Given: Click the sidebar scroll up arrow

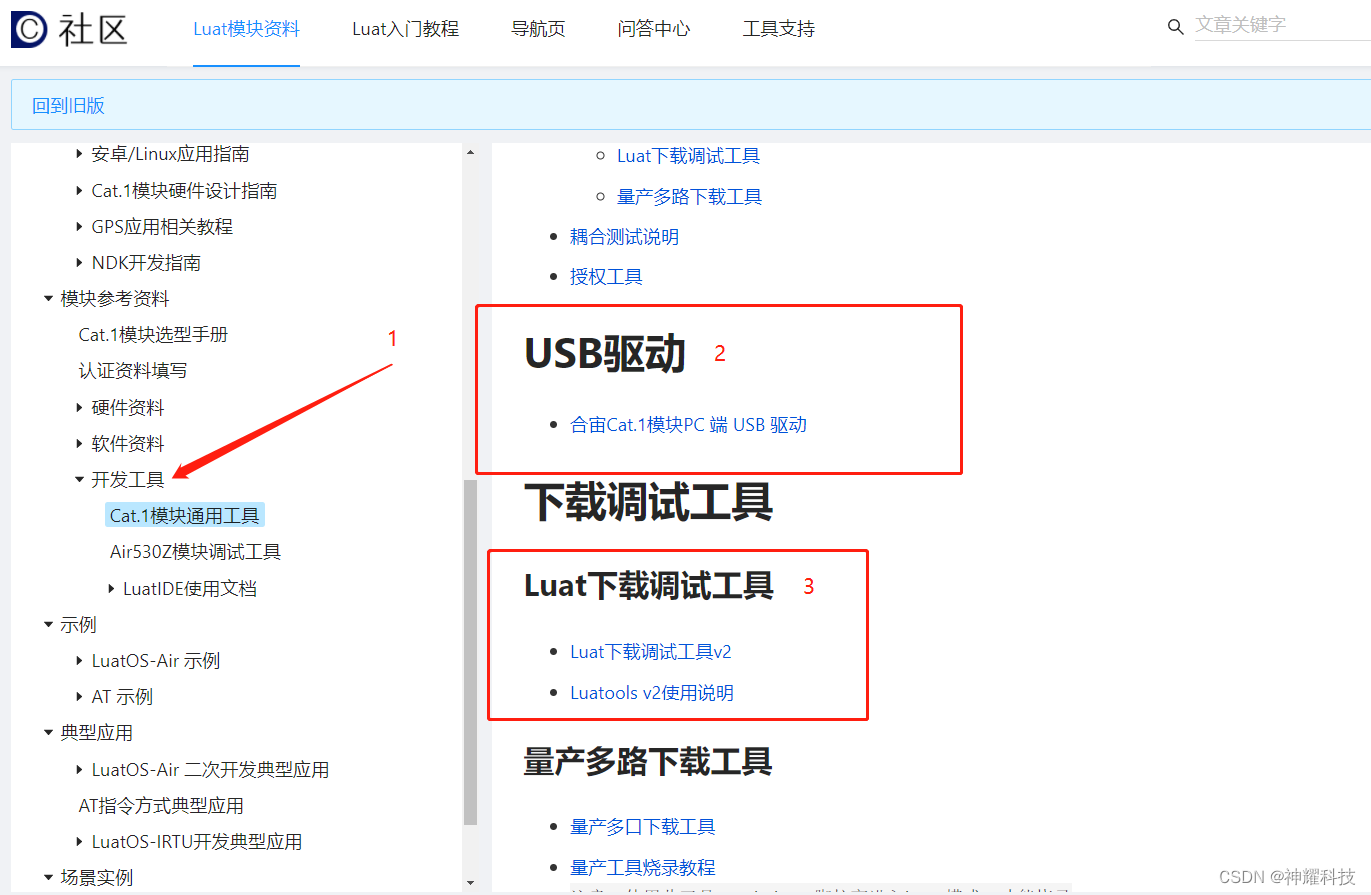Looking at the screenshot, I should (x=471, y=152).
